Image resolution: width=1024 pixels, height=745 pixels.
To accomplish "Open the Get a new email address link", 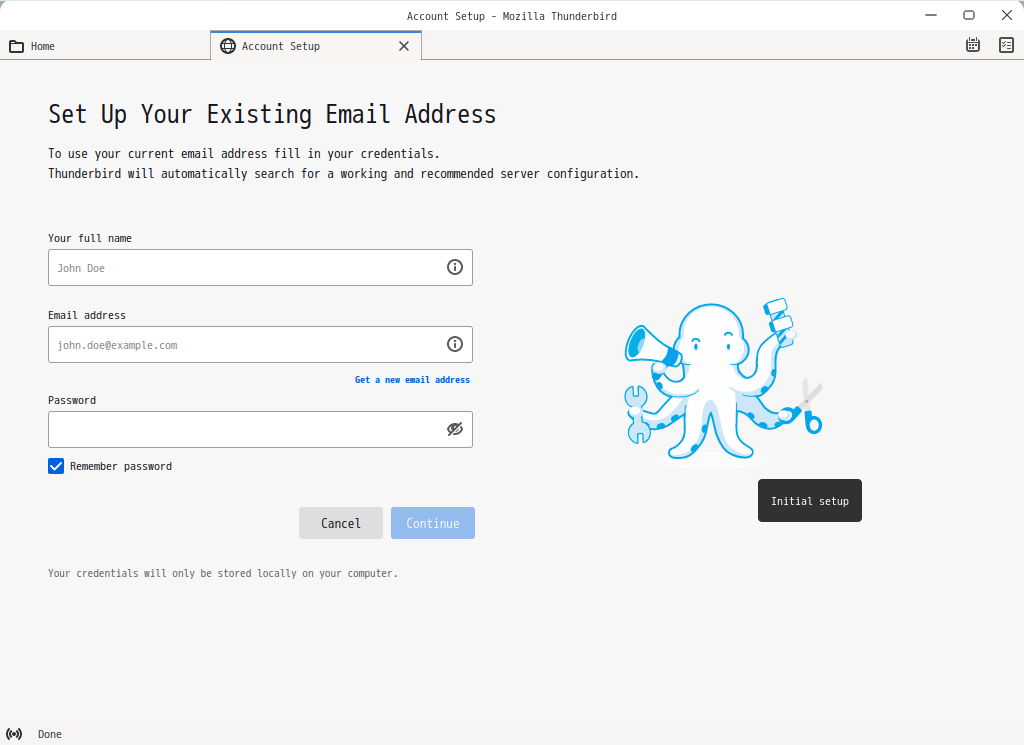I will (x=412, y=379).
